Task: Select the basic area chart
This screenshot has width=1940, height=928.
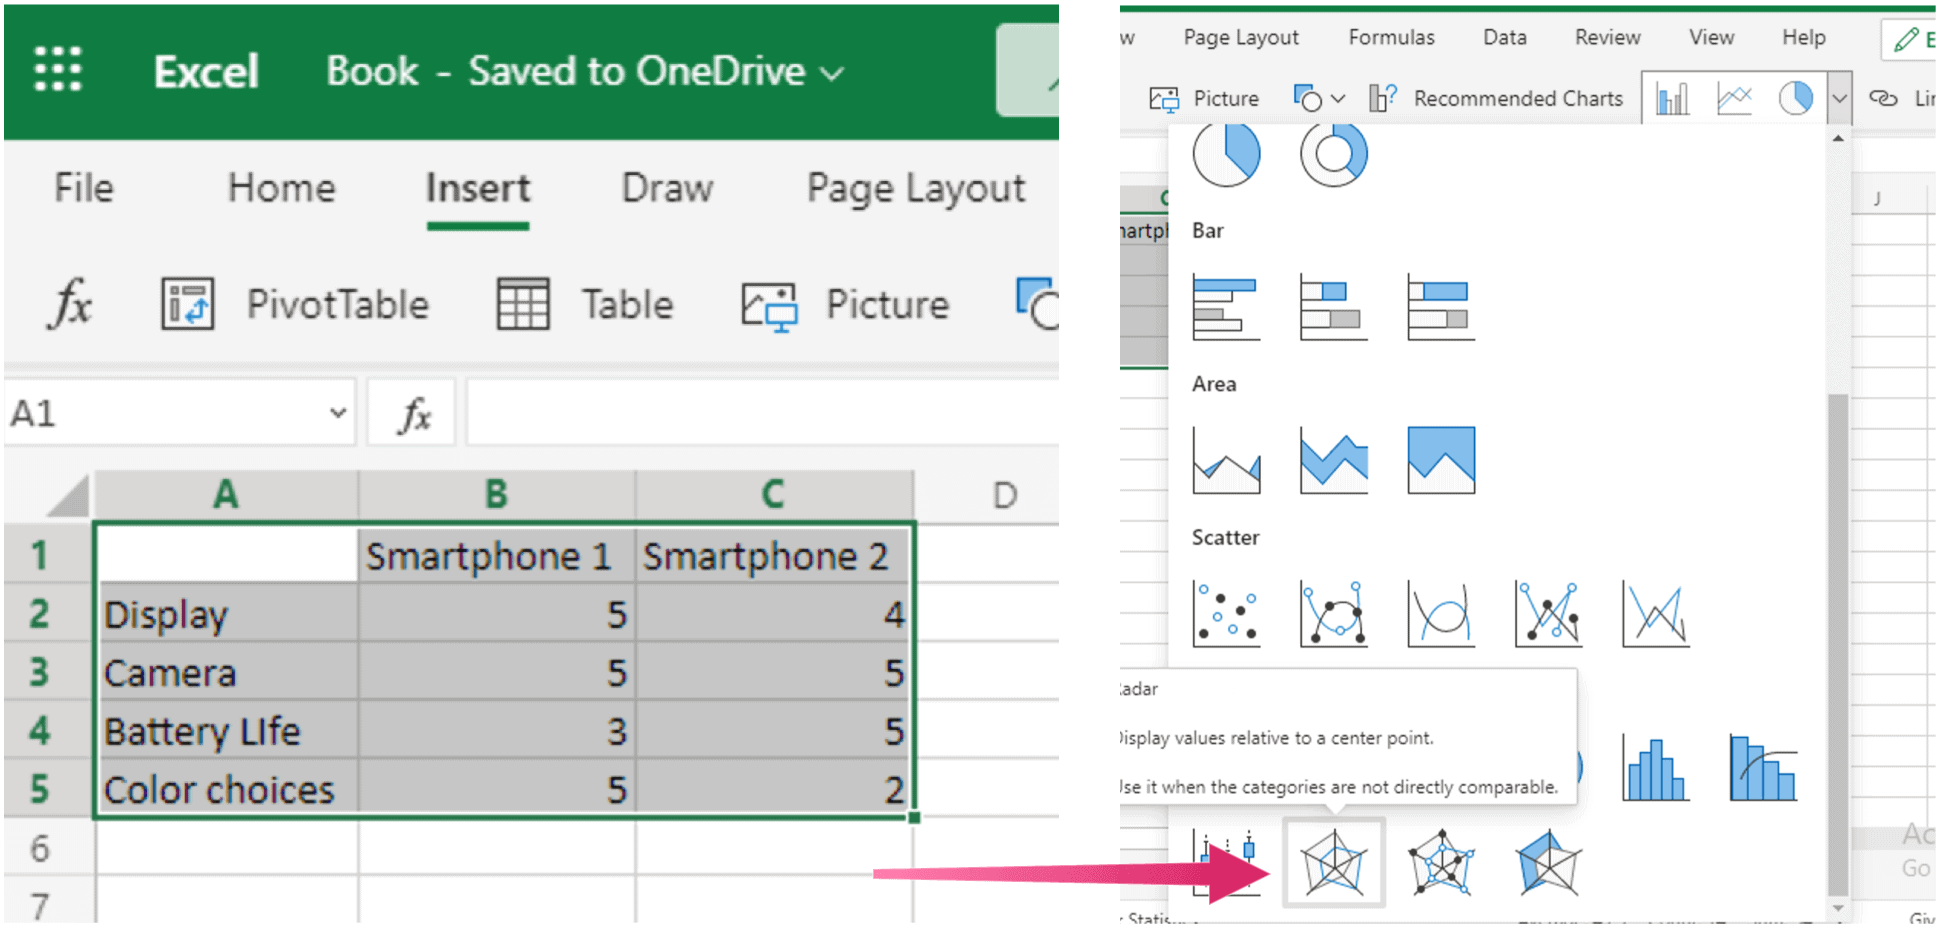Action: coord(1226,460)
